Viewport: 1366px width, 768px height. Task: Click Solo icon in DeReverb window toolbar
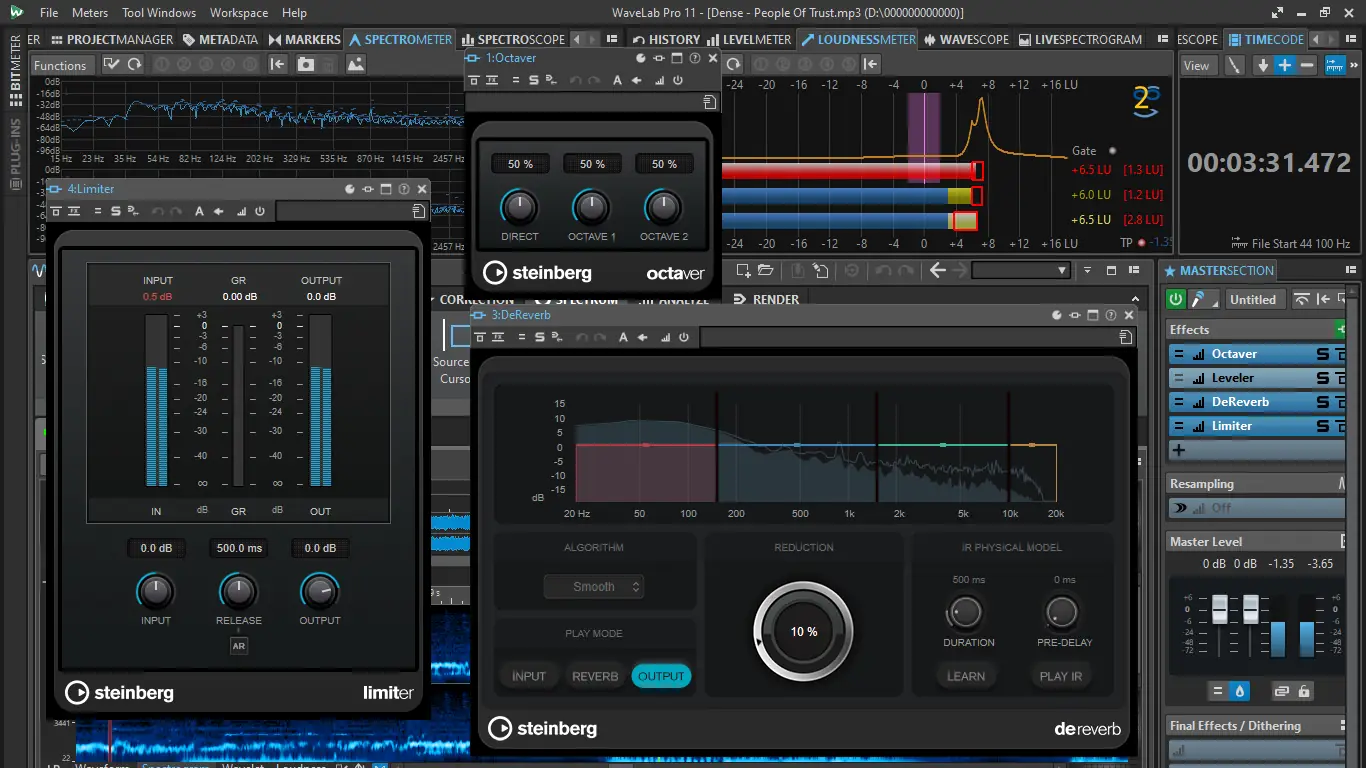[540, 337]
